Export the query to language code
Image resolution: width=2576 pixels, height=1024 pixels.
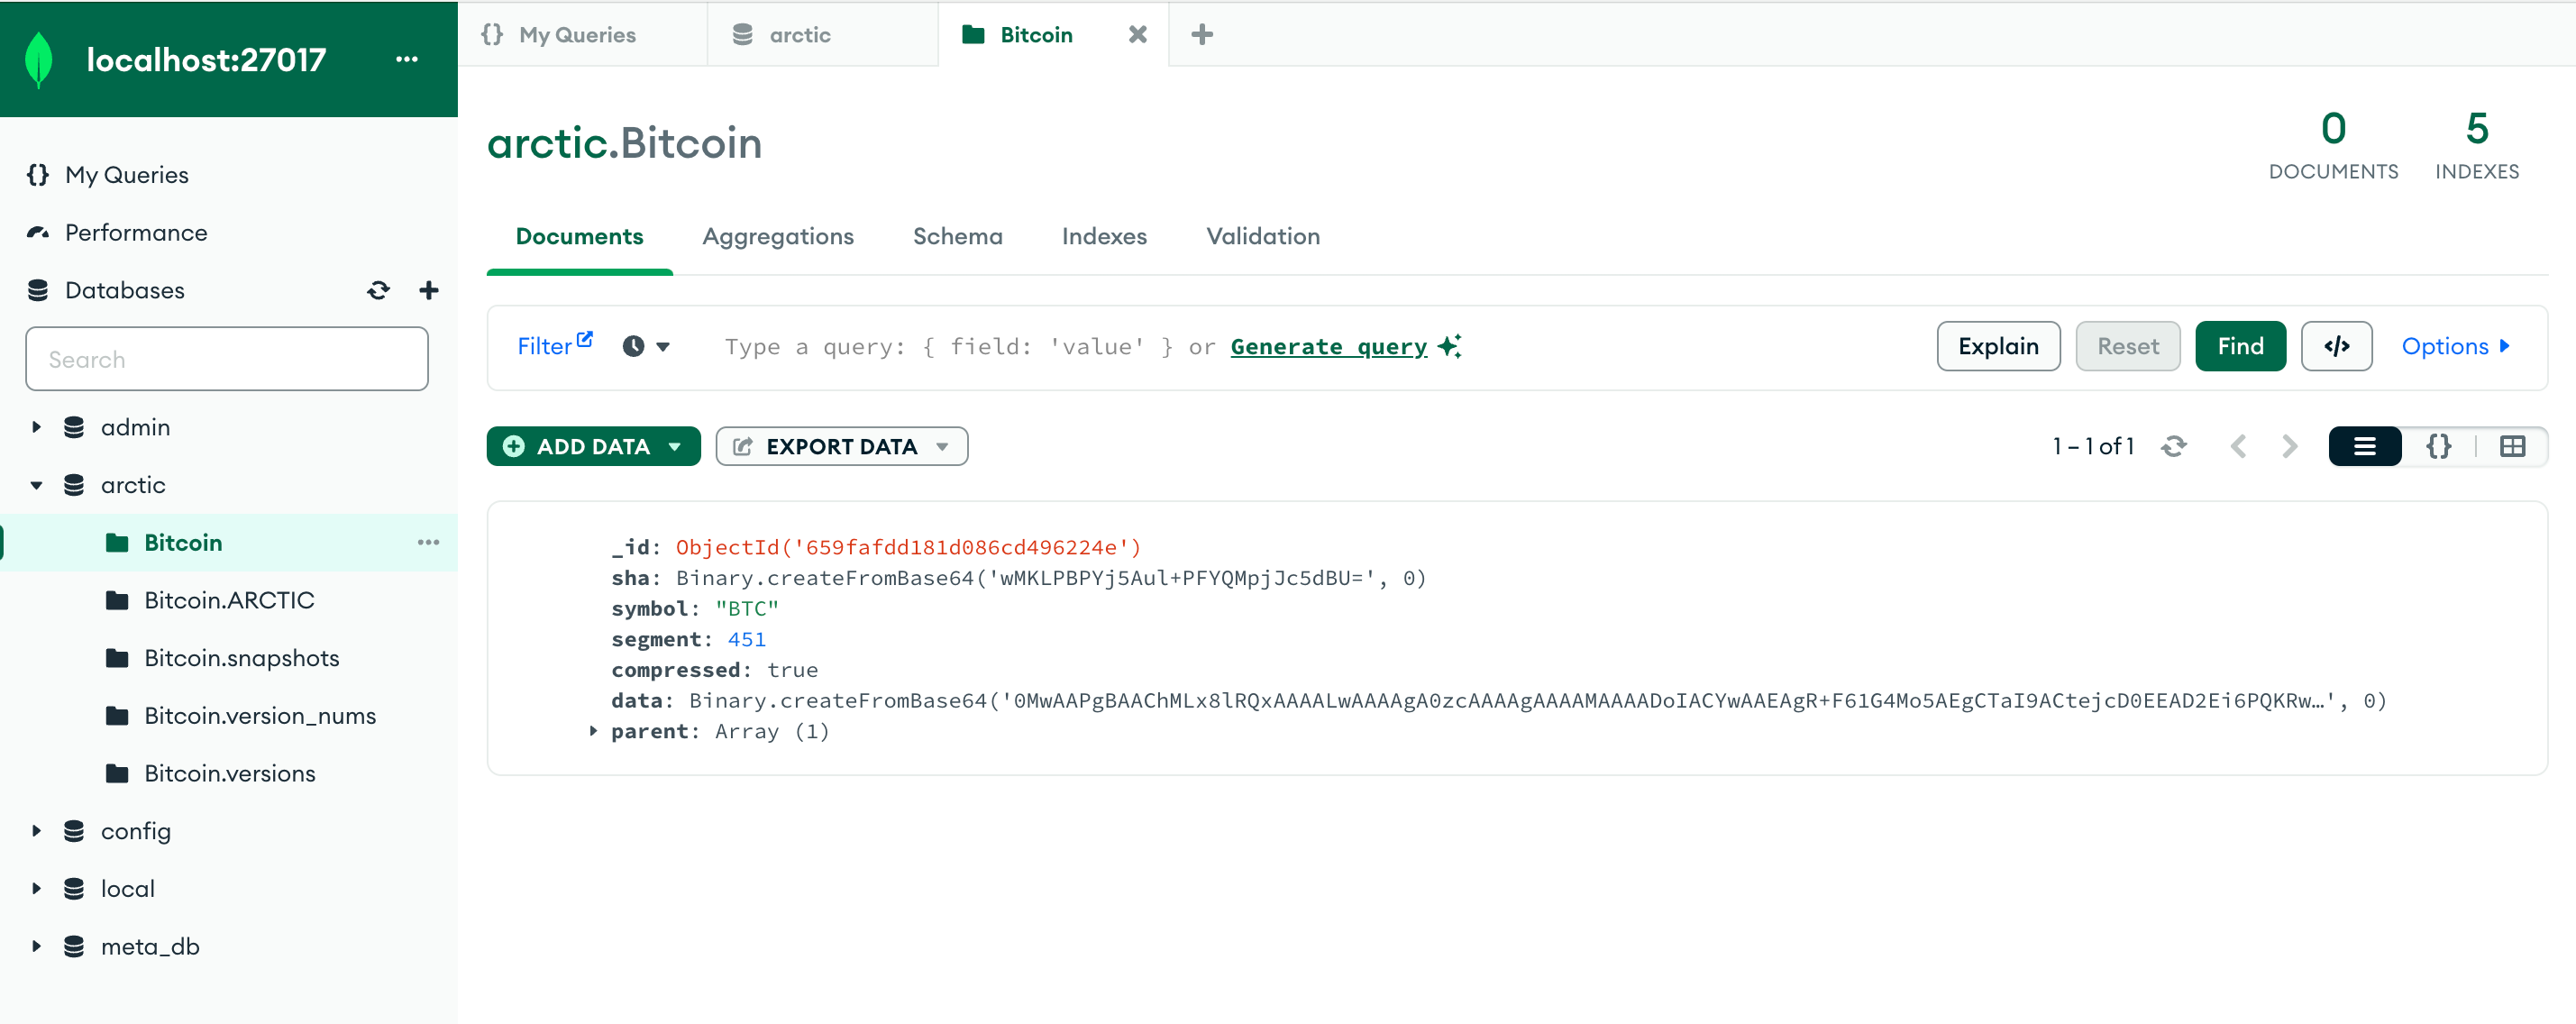pyautogui.click(x=2336, y=346)
